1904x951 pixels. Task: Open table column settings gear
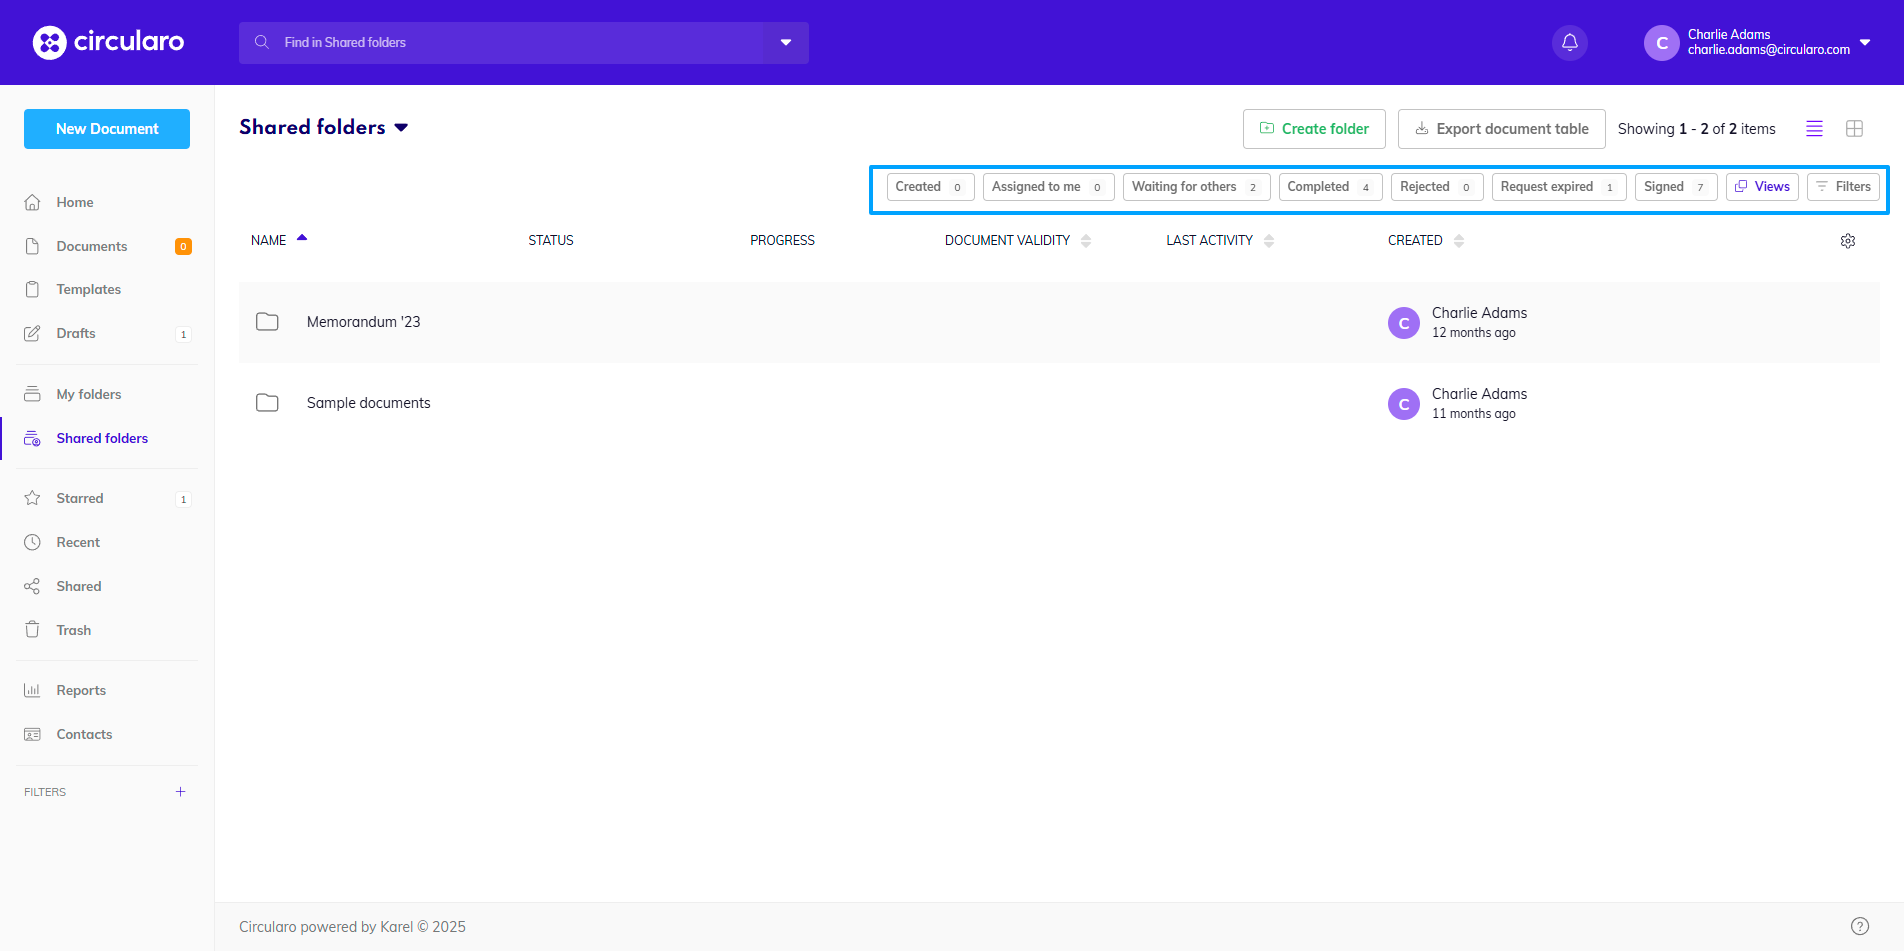(1847, 241)
